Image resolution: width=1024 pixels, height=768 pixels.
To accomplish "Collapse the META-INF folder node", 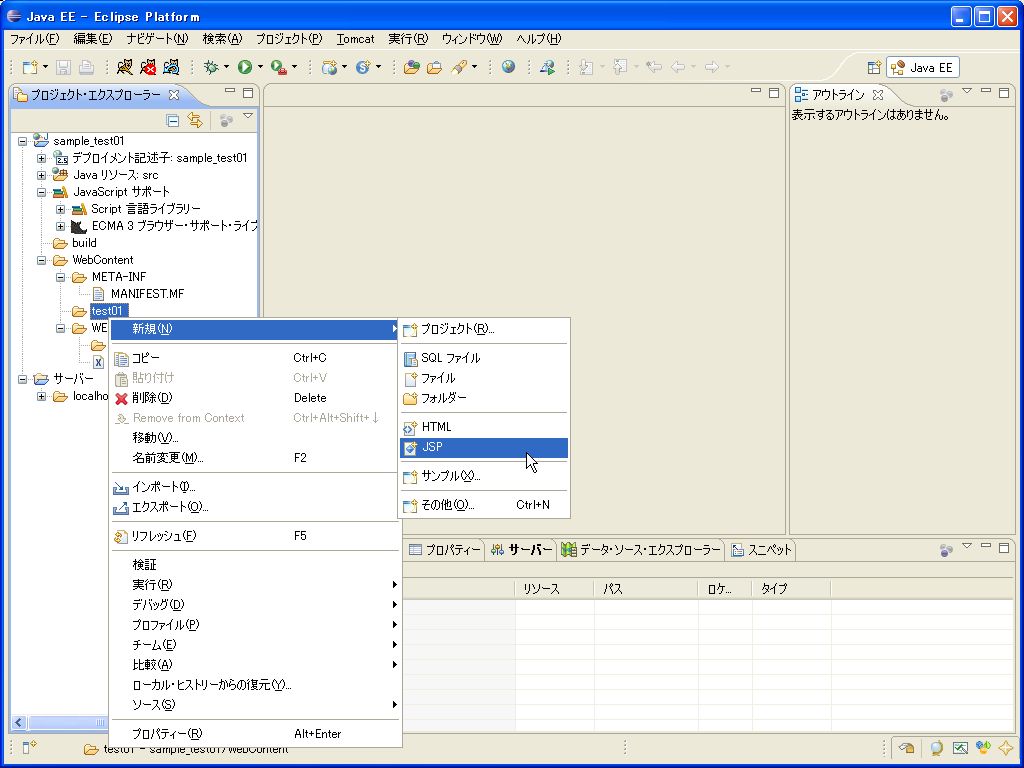I will 60,277.
